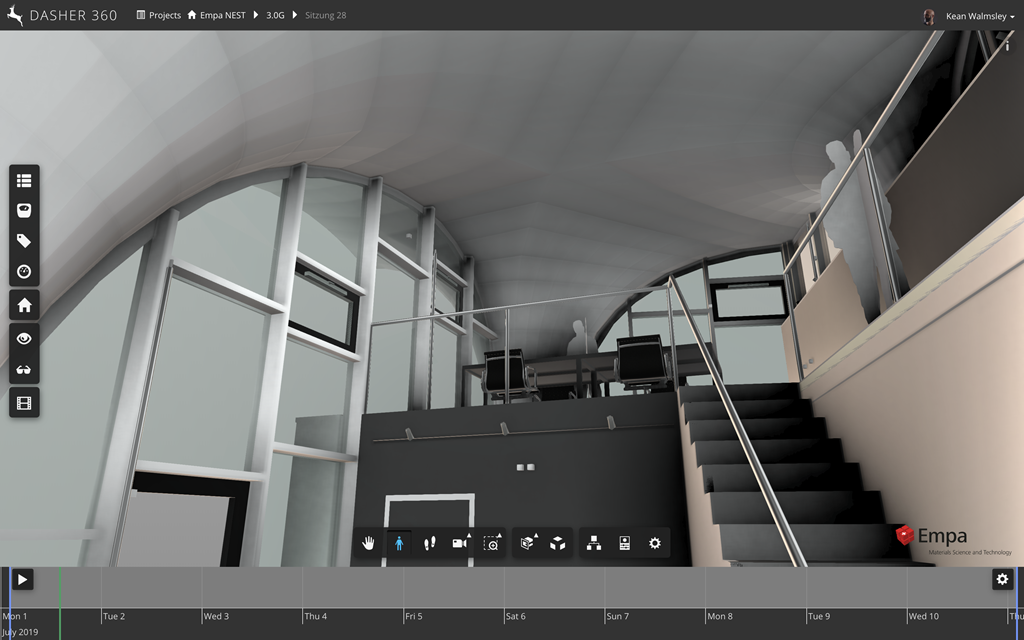
Task: Expand the camera tool options
Action: [461, 543]
